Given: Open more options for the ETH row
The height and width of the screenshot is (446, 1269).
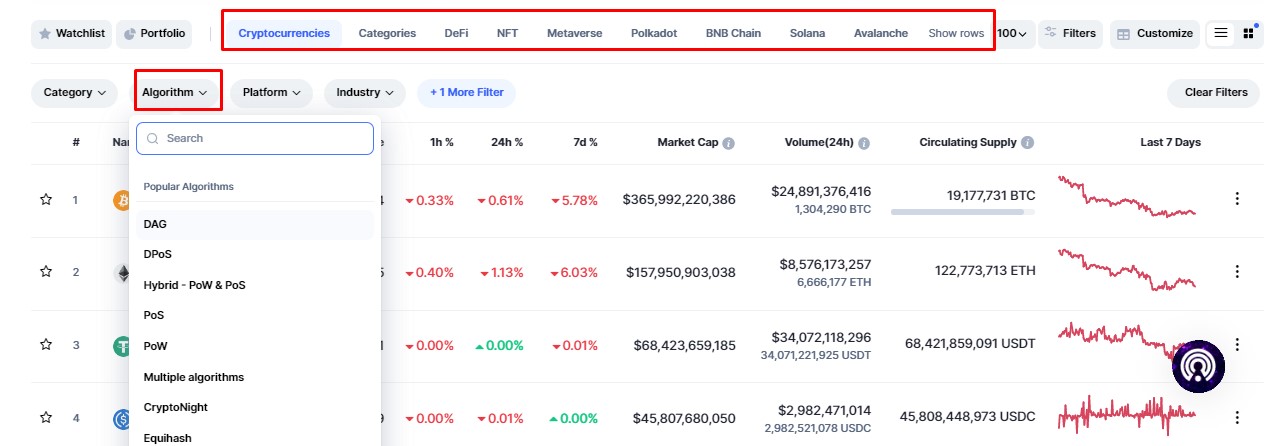Looking at the screenshot, I should point(1237,272).
